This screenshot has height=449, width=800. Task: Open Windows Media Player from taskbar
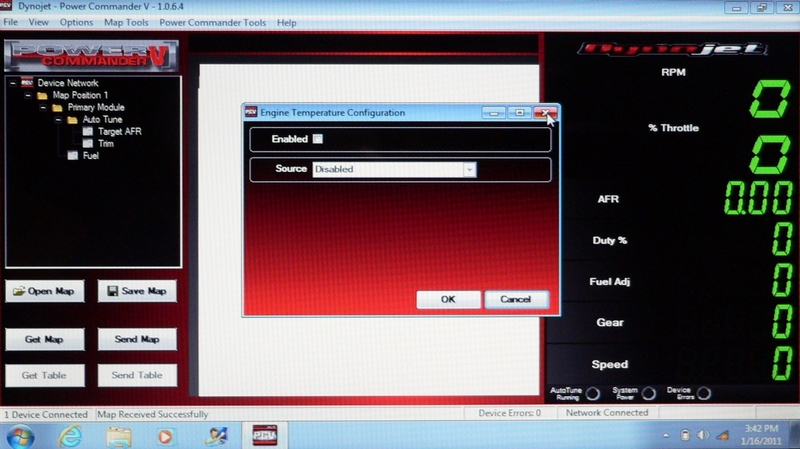tap(166, 436)
